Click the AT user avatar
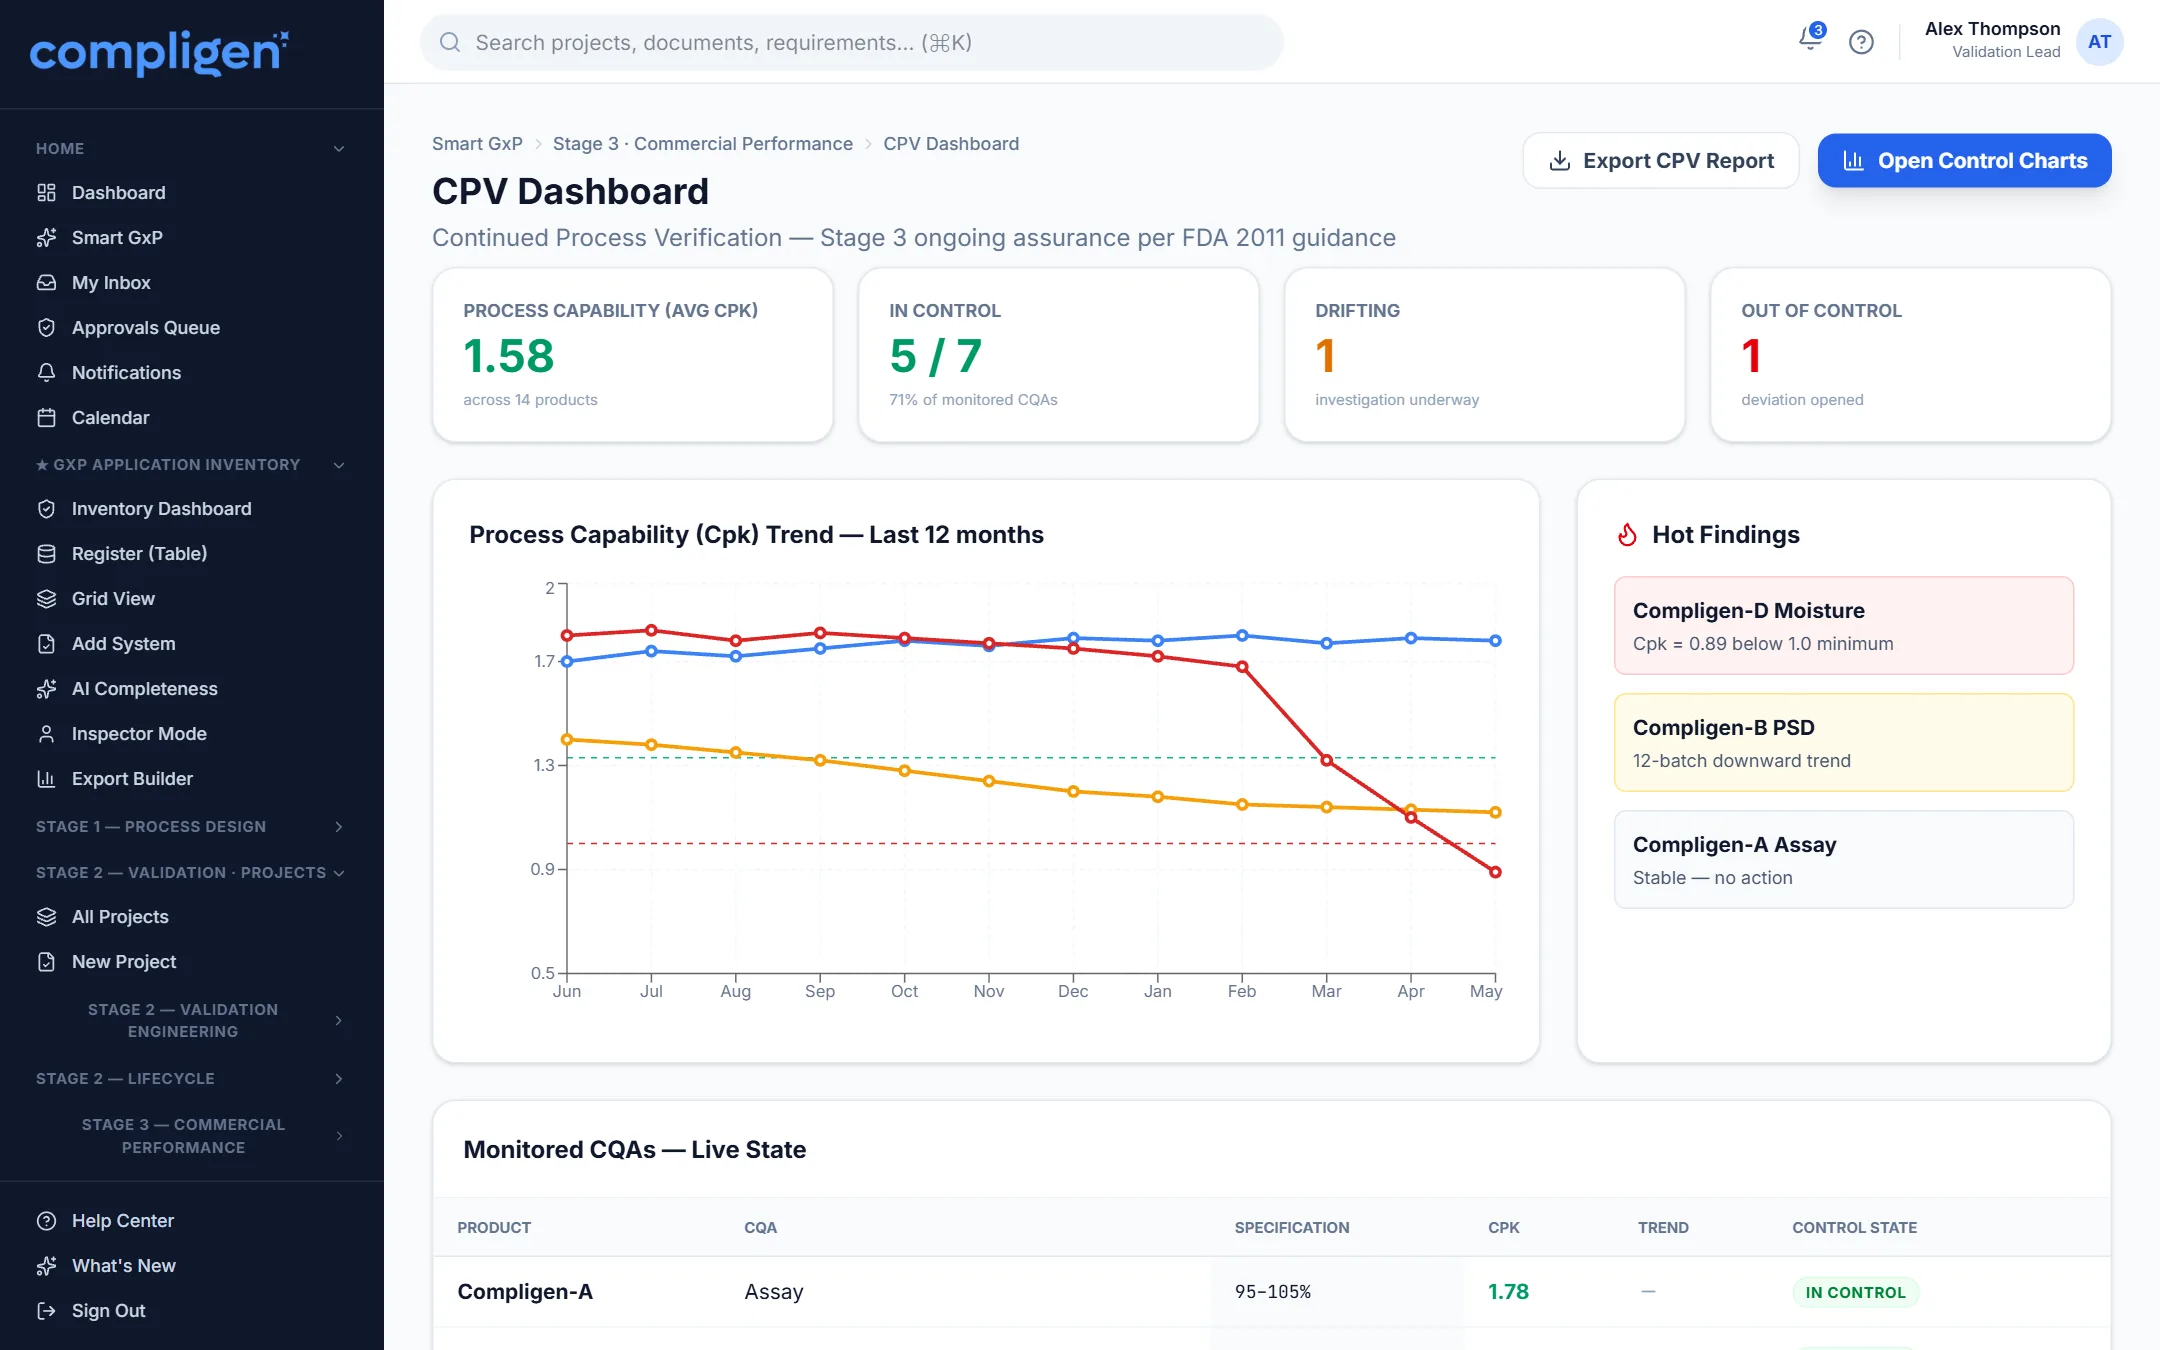The image size is (2160, 1350). (x=2099, y=42)
